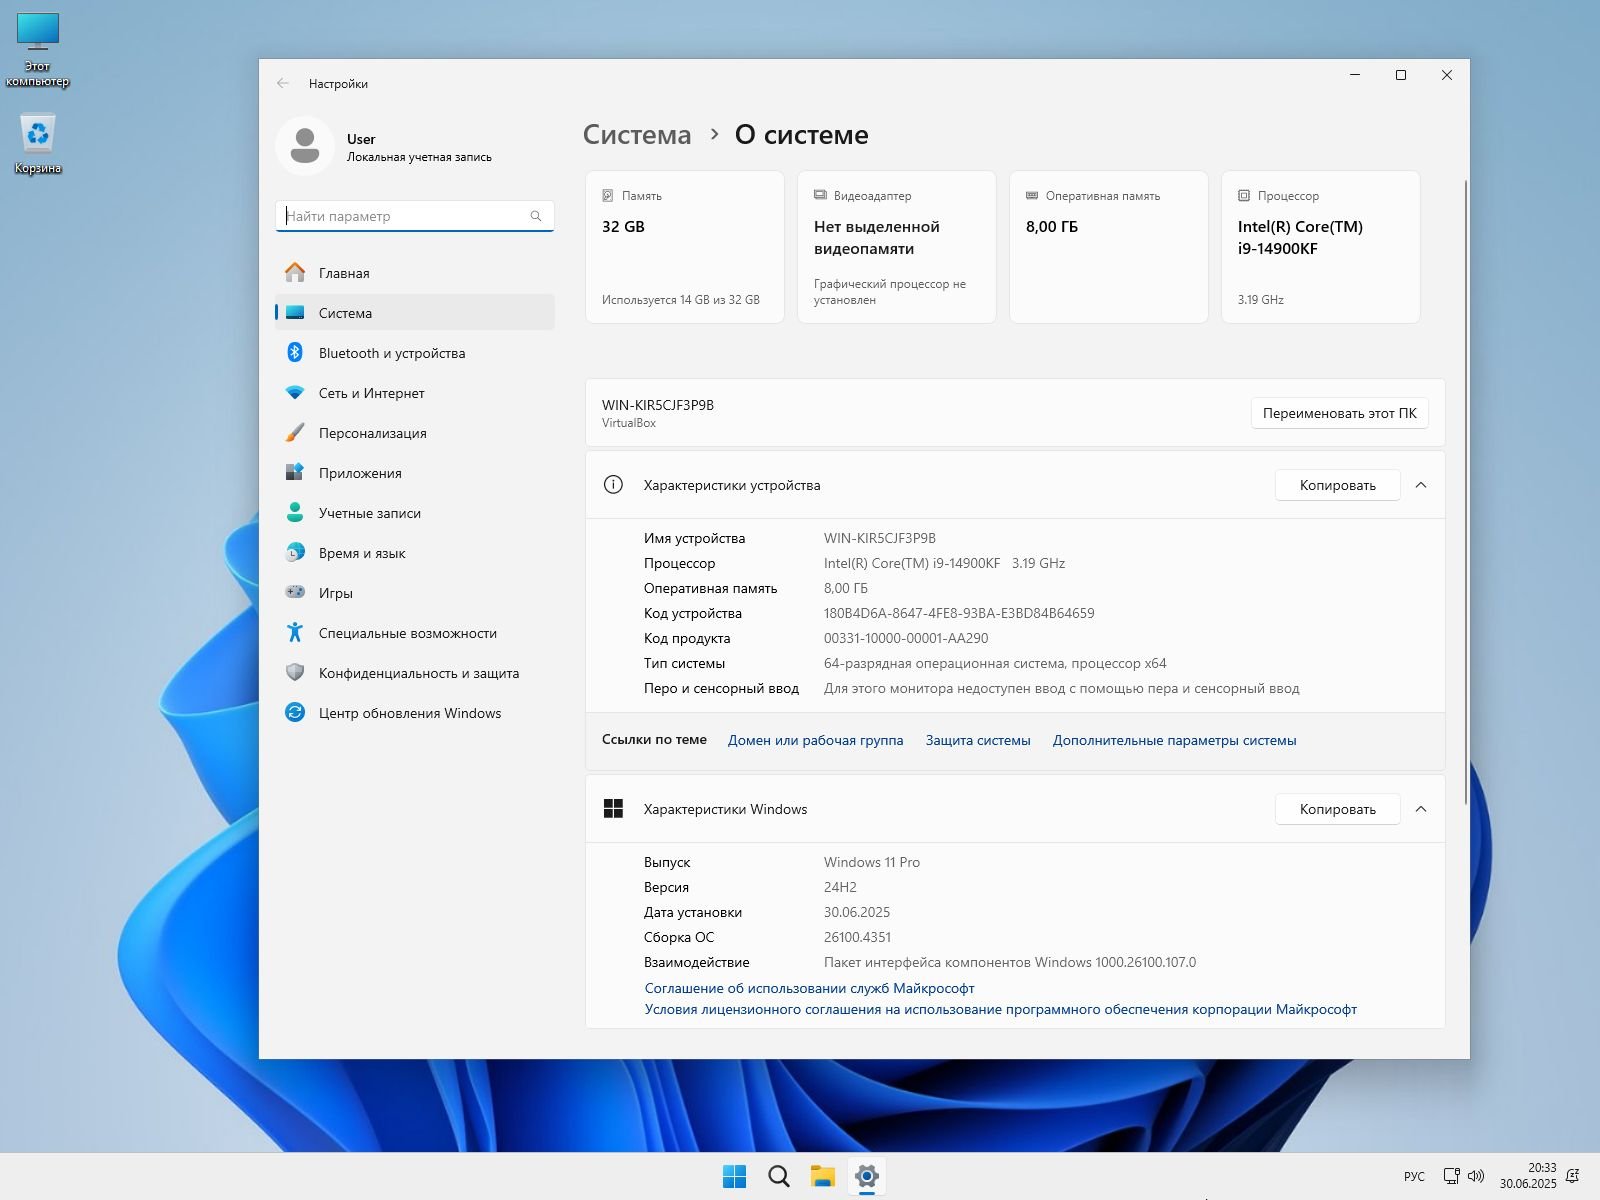Open Персонализация settings

[x=415, y=433]
